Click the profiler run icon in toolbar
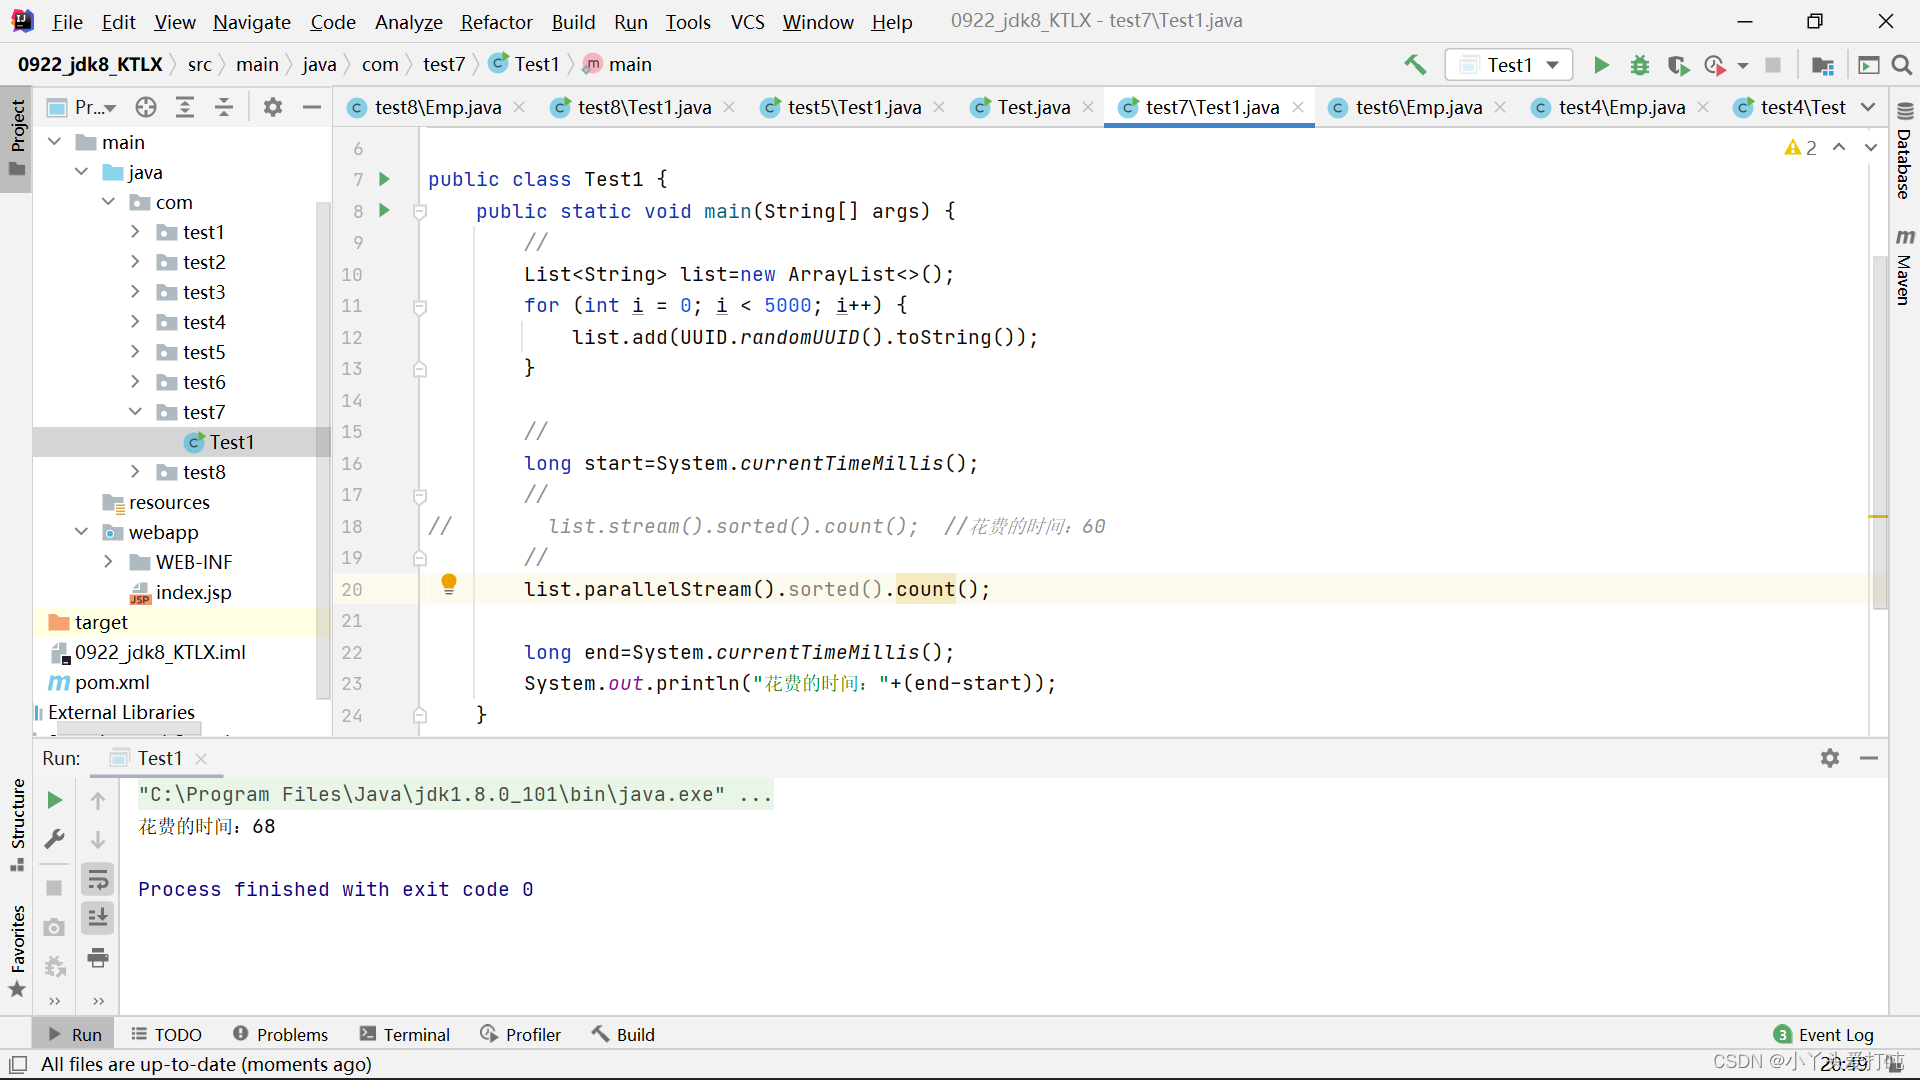Screen dimensions: 1920x1080 [1715, 65]
